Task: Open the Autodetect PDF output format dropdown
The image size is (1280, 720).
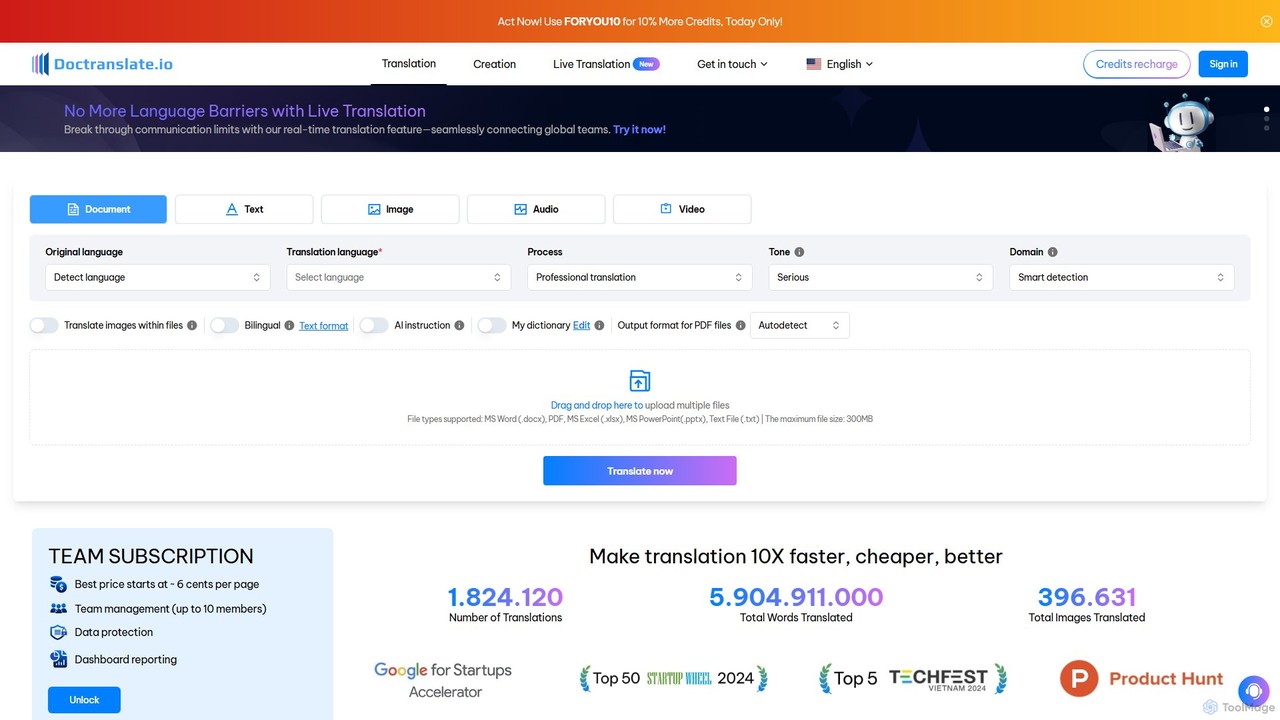Action: point(800,325)
